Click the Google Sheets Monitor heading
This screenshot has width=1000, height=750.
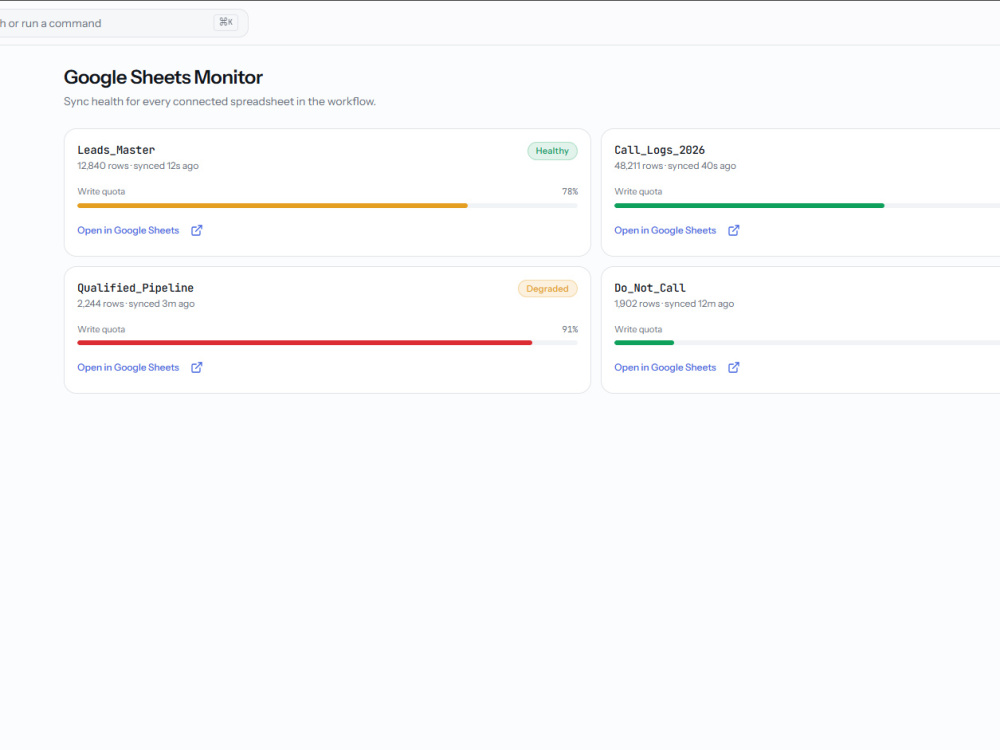(163, 77)
